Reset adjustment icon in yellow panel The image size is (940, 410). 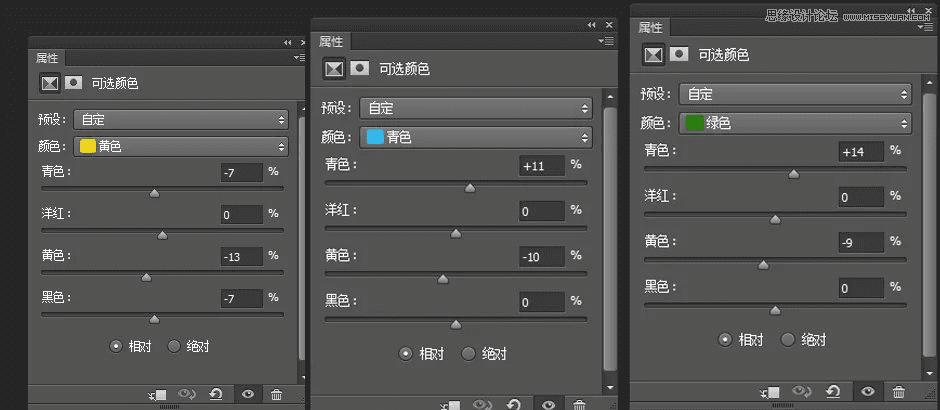coord(216,394)
